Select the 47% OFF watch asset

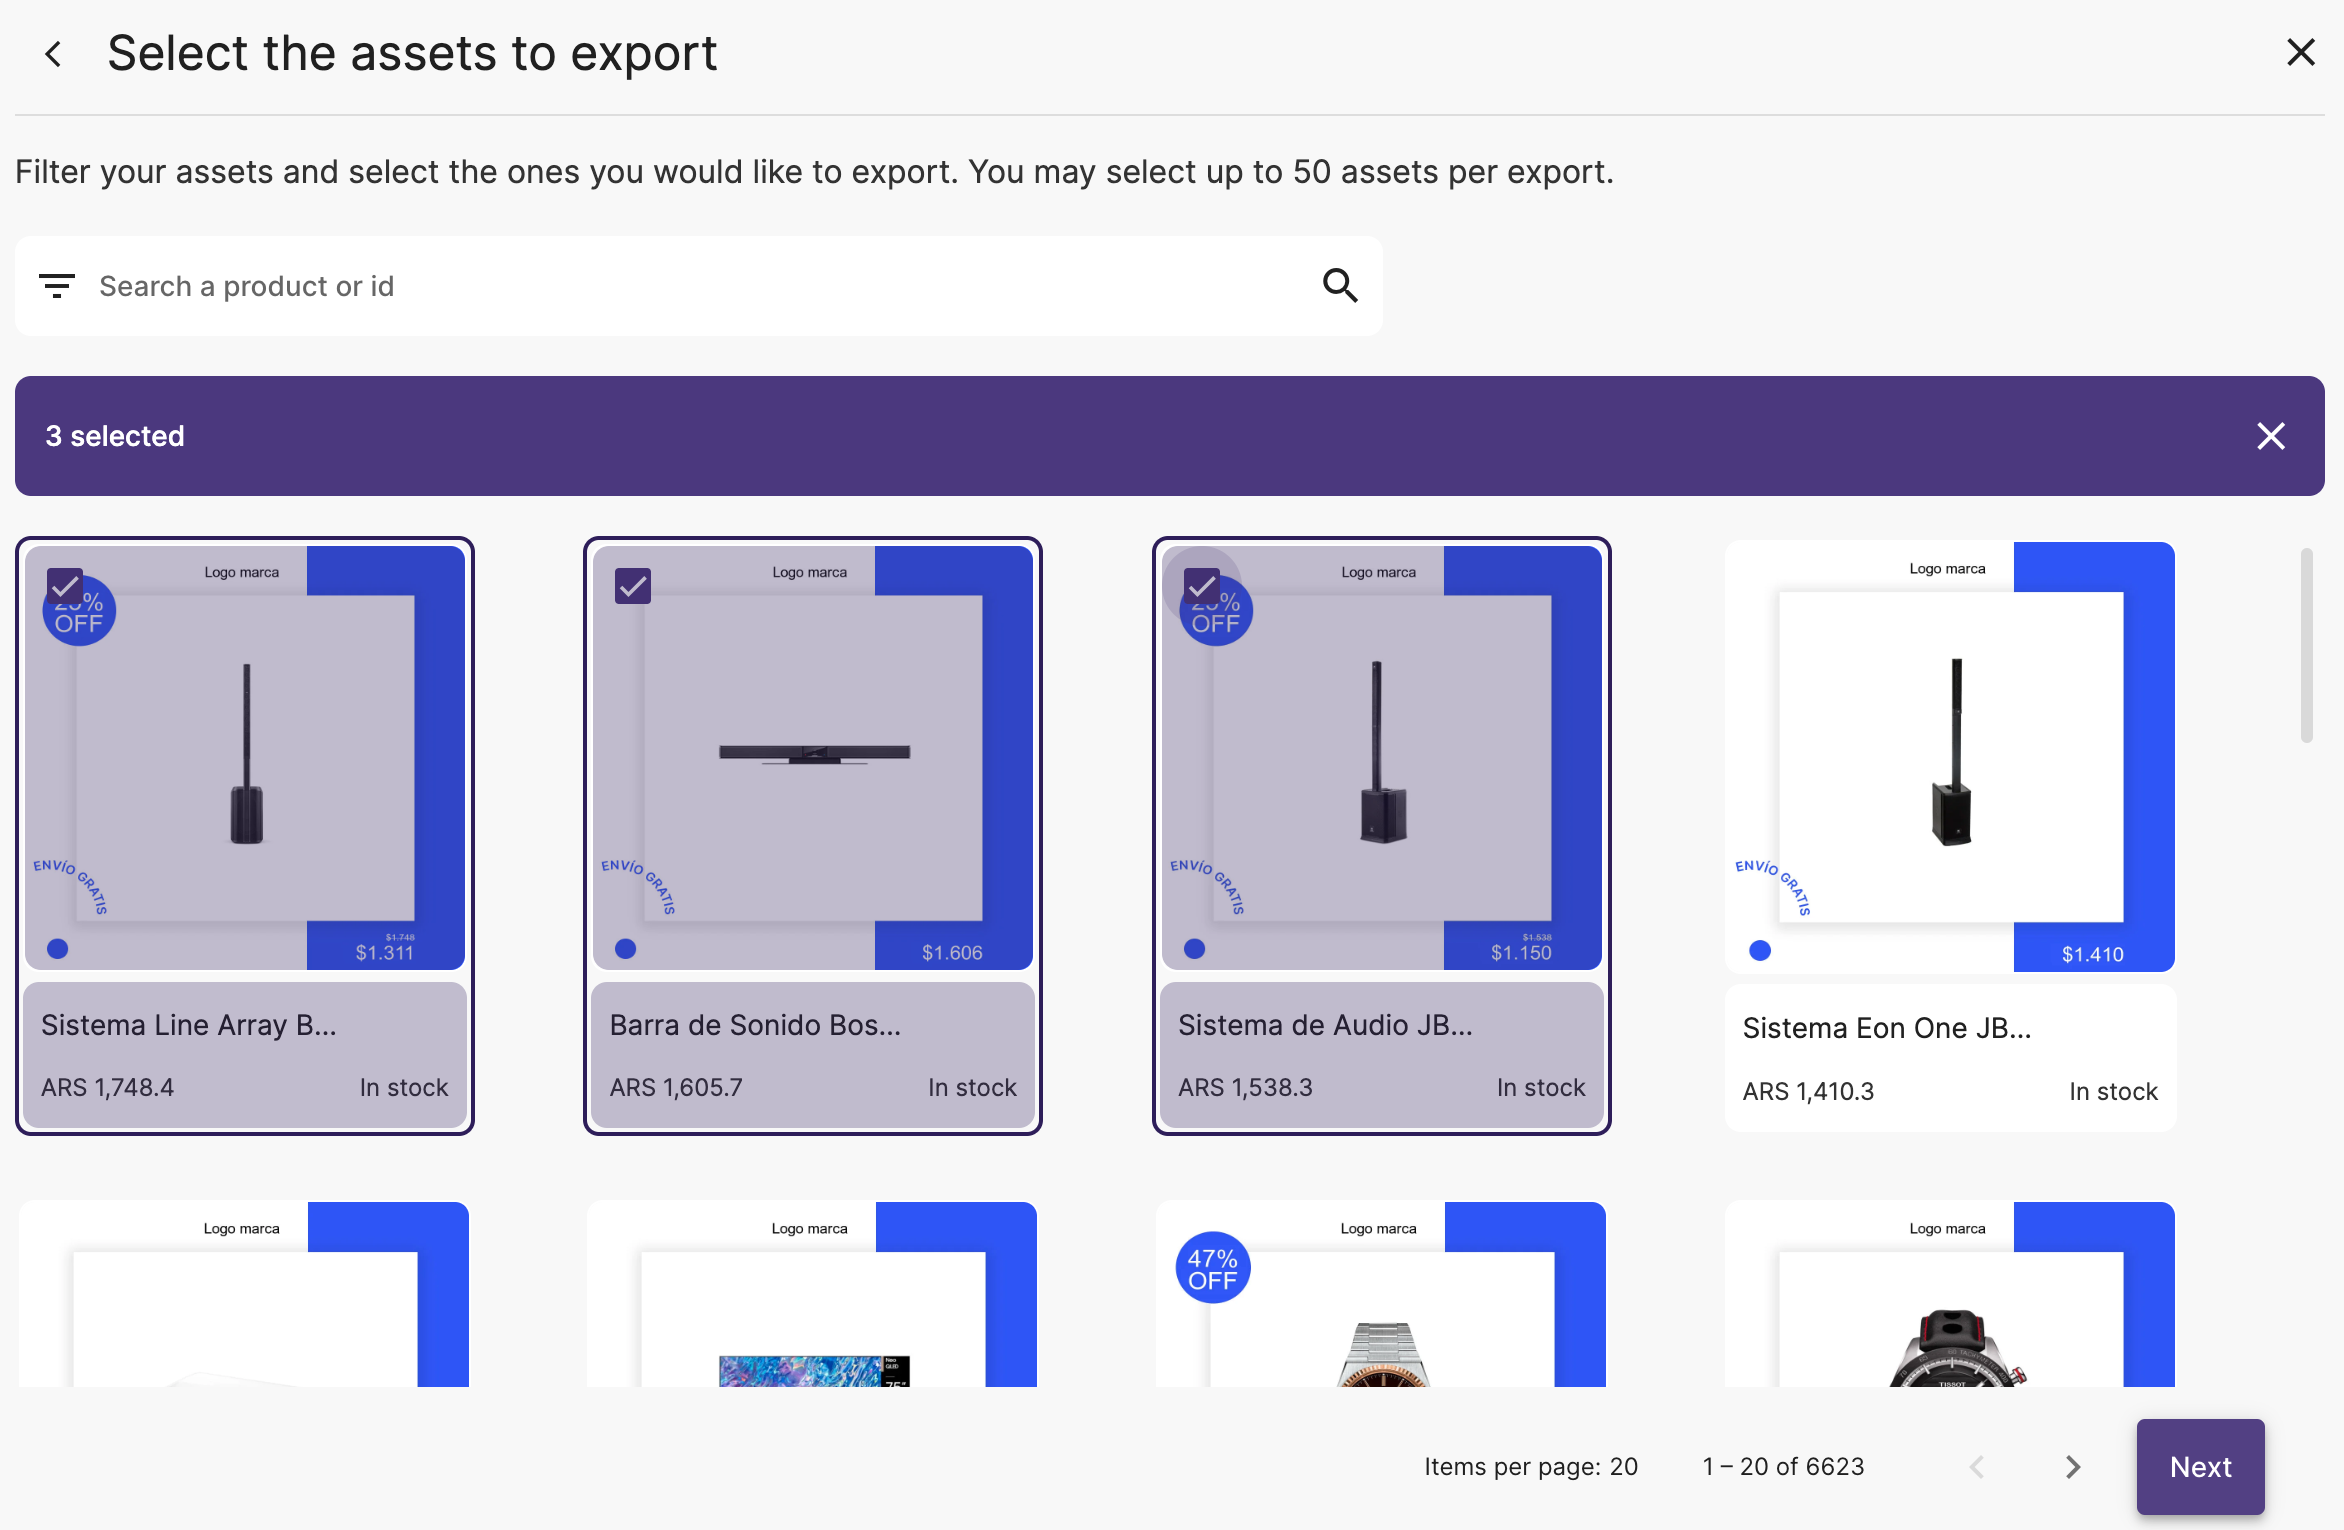pyautogui.click(x=1381, y=1294)
